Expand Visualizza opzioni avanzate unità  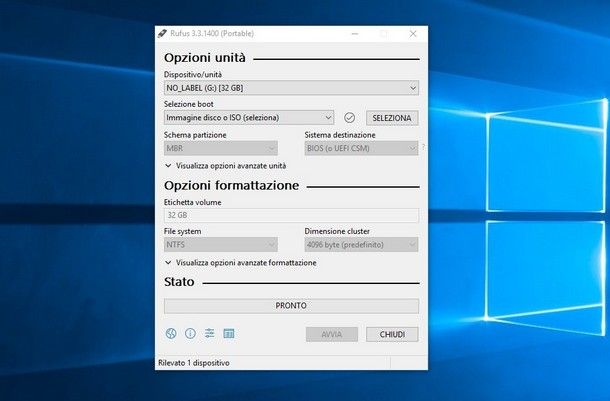[x=226, y=166]
